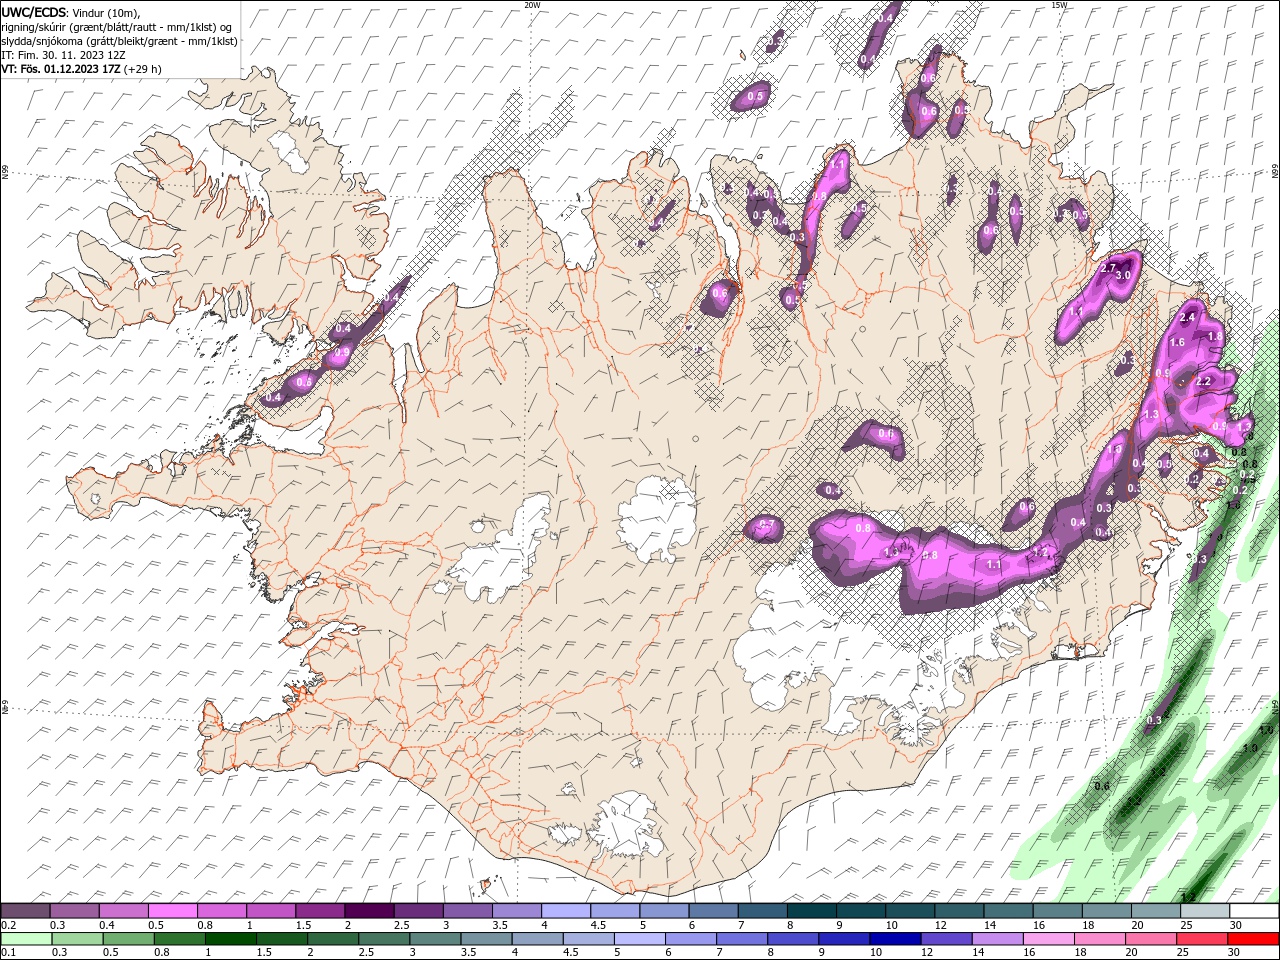Image resolution: width=1280 pixels, height=960 pixels.
Task: Pick the light lavender swatch at 4 in upper scale
Action: pyautogui.click(x=565, y=911)
